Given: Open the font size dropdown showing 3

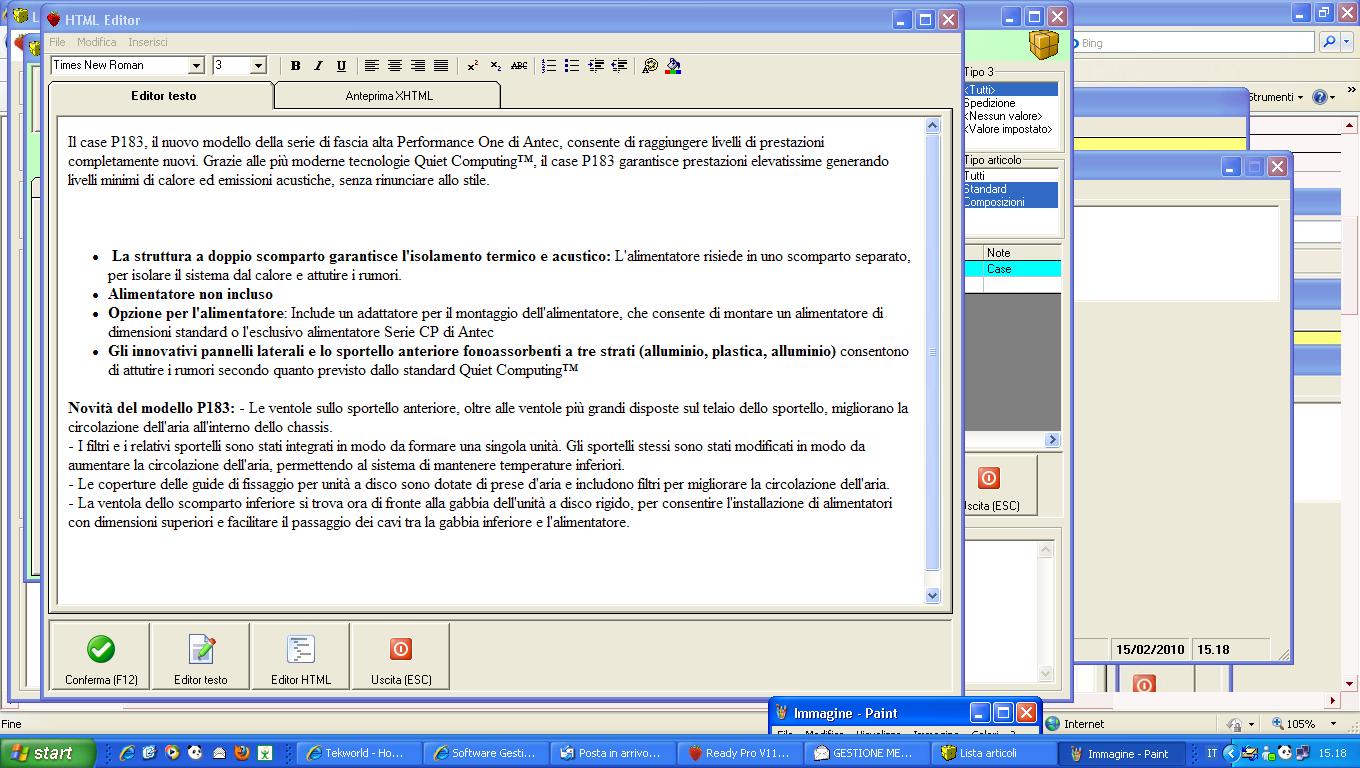Looking at the screenshot, I should 257,65.
